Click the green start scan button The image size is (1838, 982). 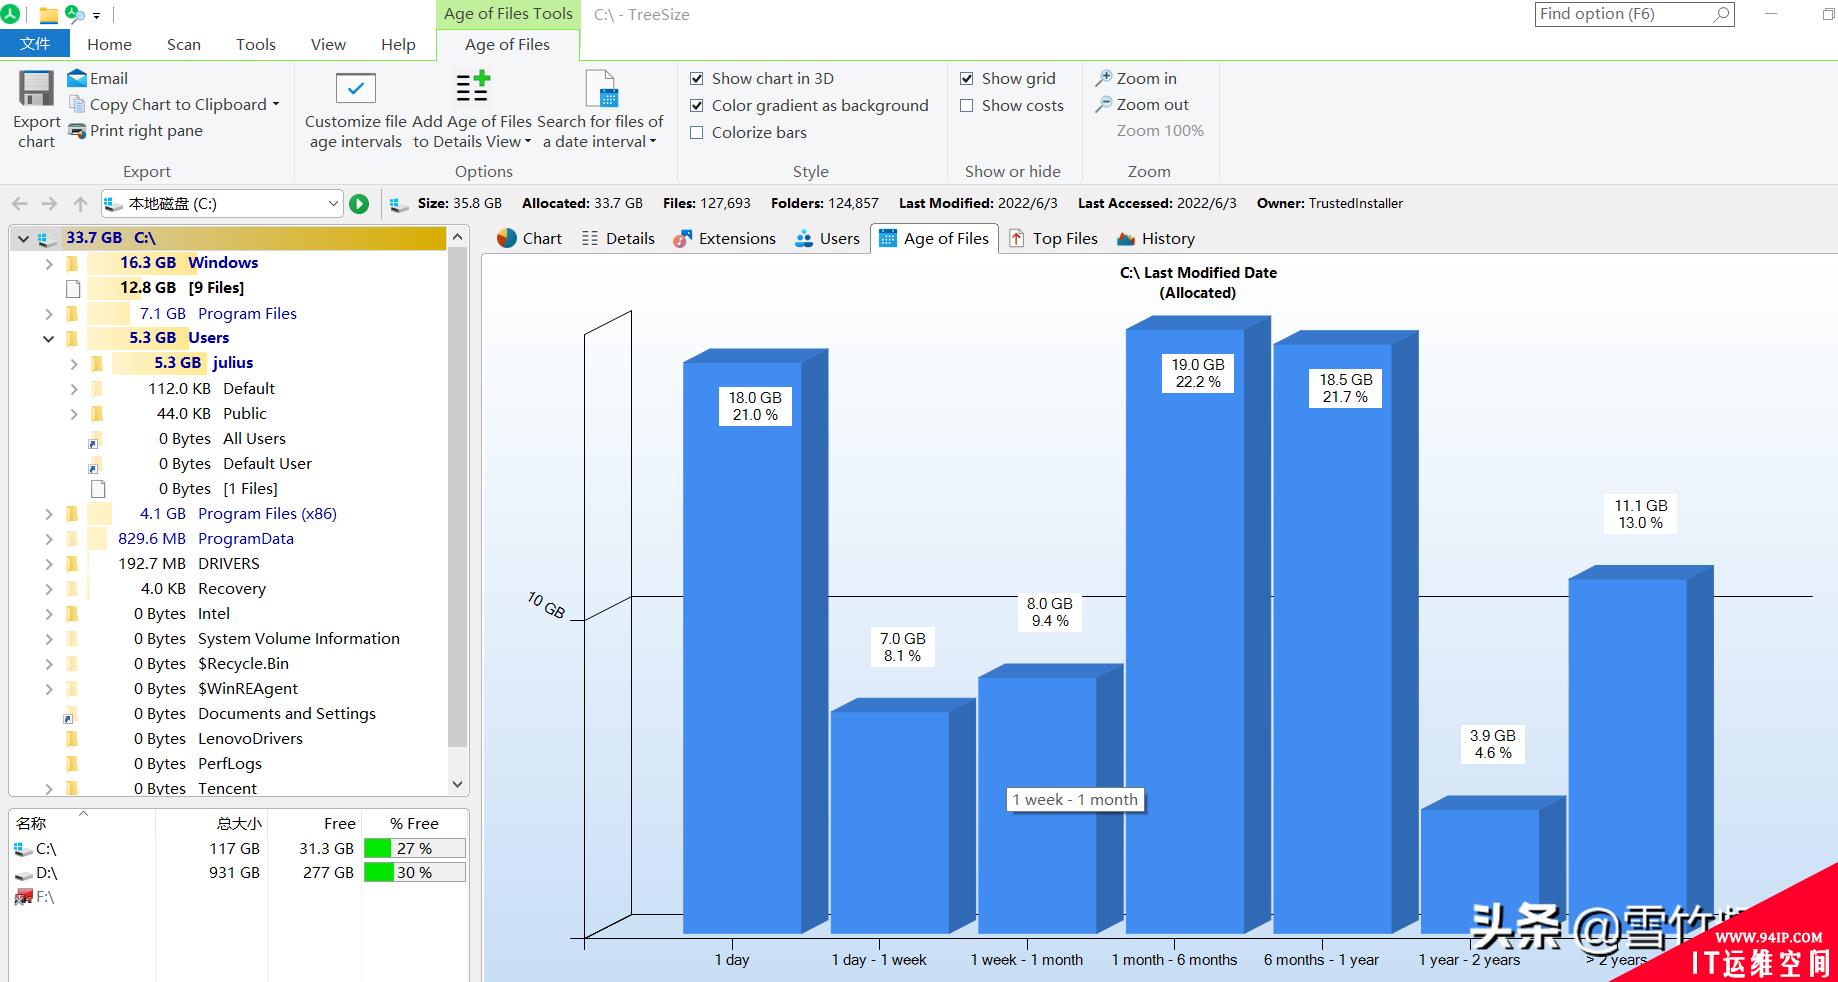point(359,204)
